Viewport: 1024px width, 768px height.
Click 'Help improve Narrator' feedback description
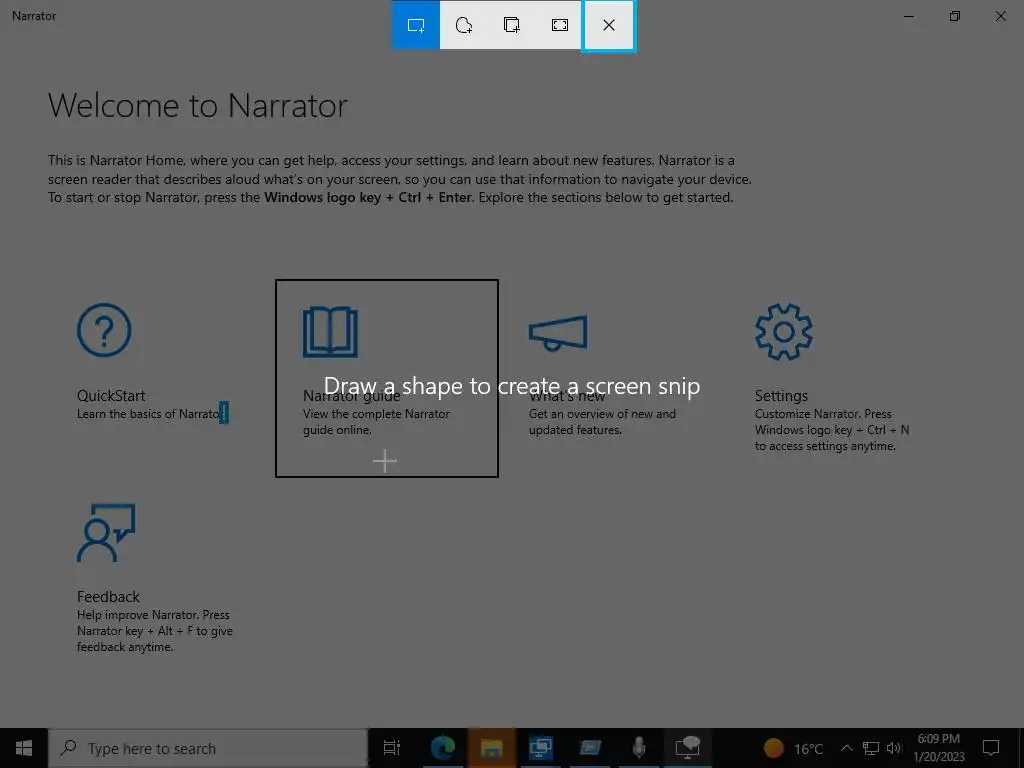[x=154, y=631]
